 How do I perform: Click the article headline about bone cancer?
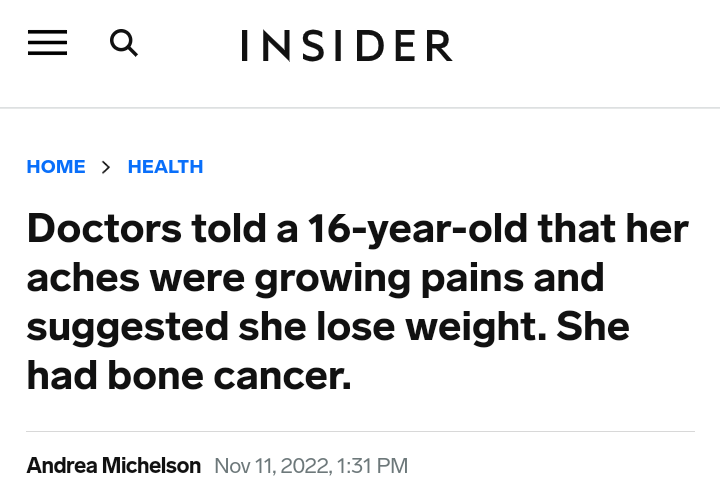click(357, 301)
